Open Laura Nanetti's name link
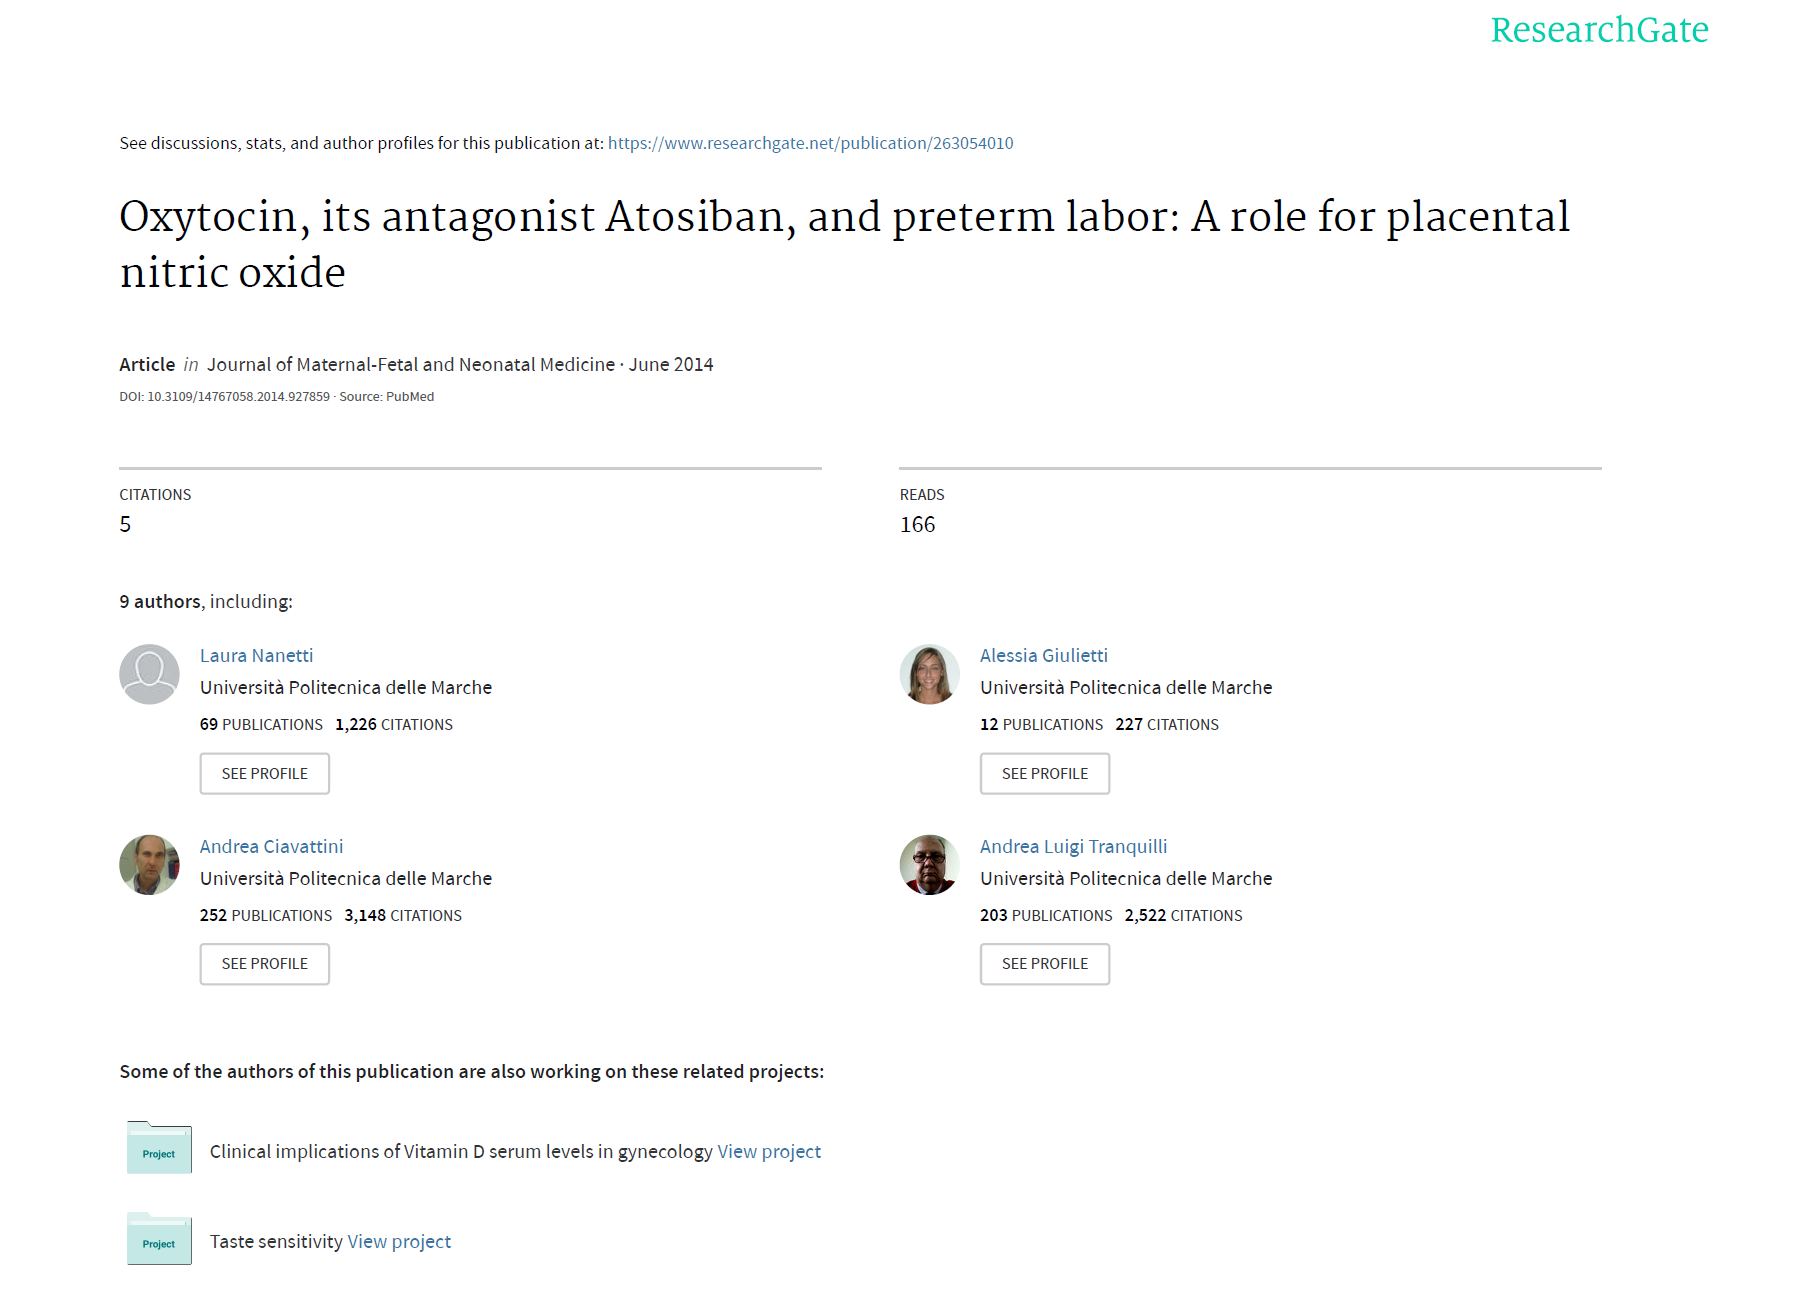This screenshot has height=1297, width=1797. pyautogui.click(x=256, y=655)
